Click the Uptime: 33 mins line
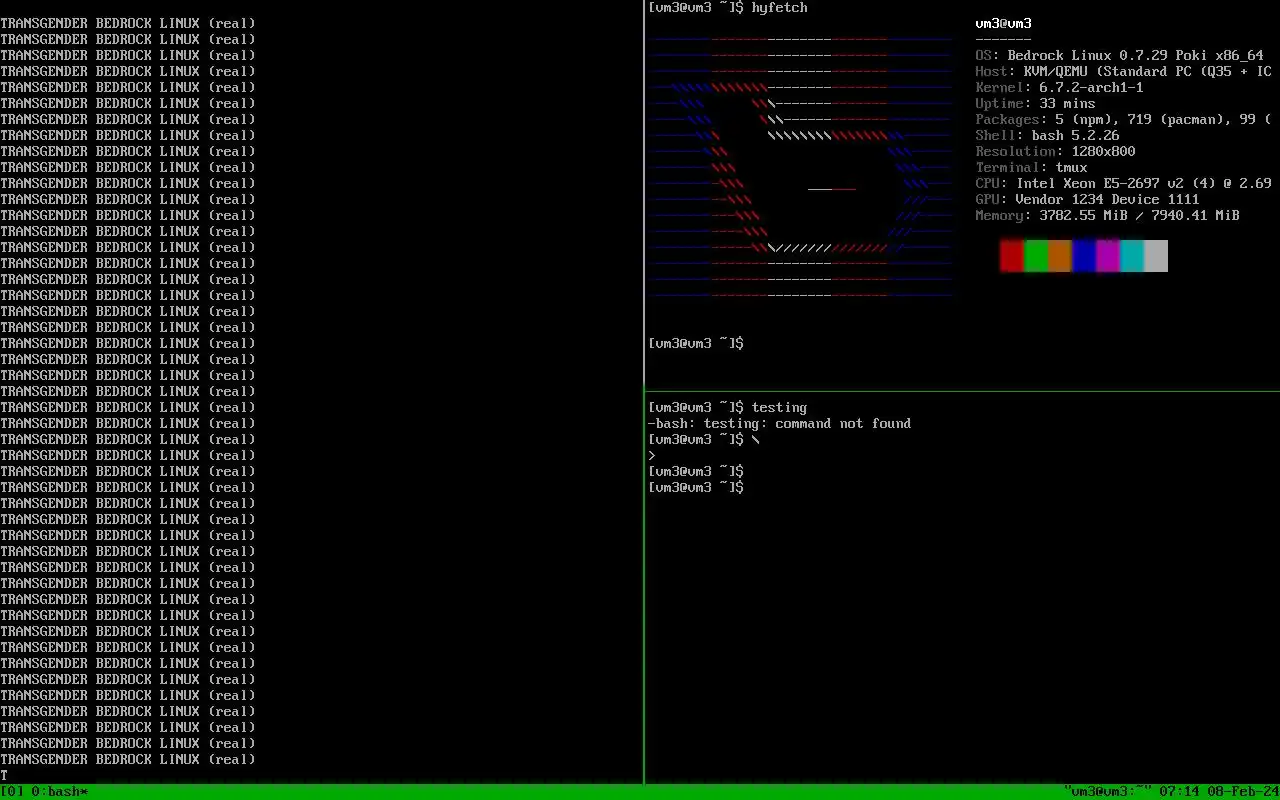The image size is (1280, 800). click(x=1036, y=104)
